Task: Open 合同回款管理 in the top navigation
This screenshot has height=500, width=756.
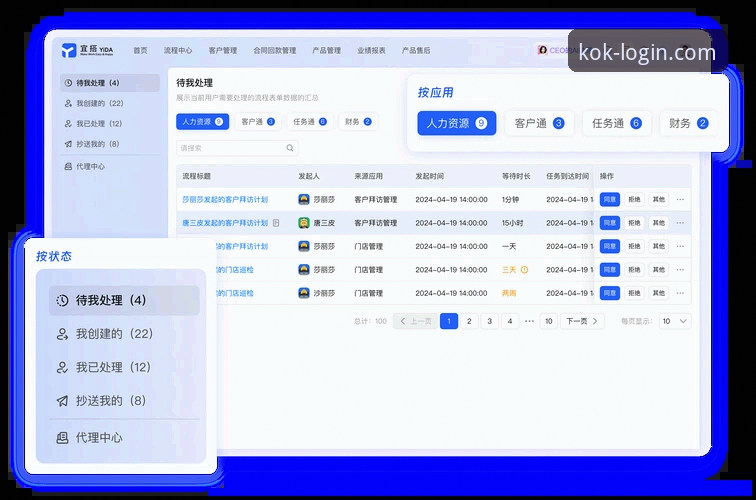Action: pyautogui.click(x=275, y=50)
